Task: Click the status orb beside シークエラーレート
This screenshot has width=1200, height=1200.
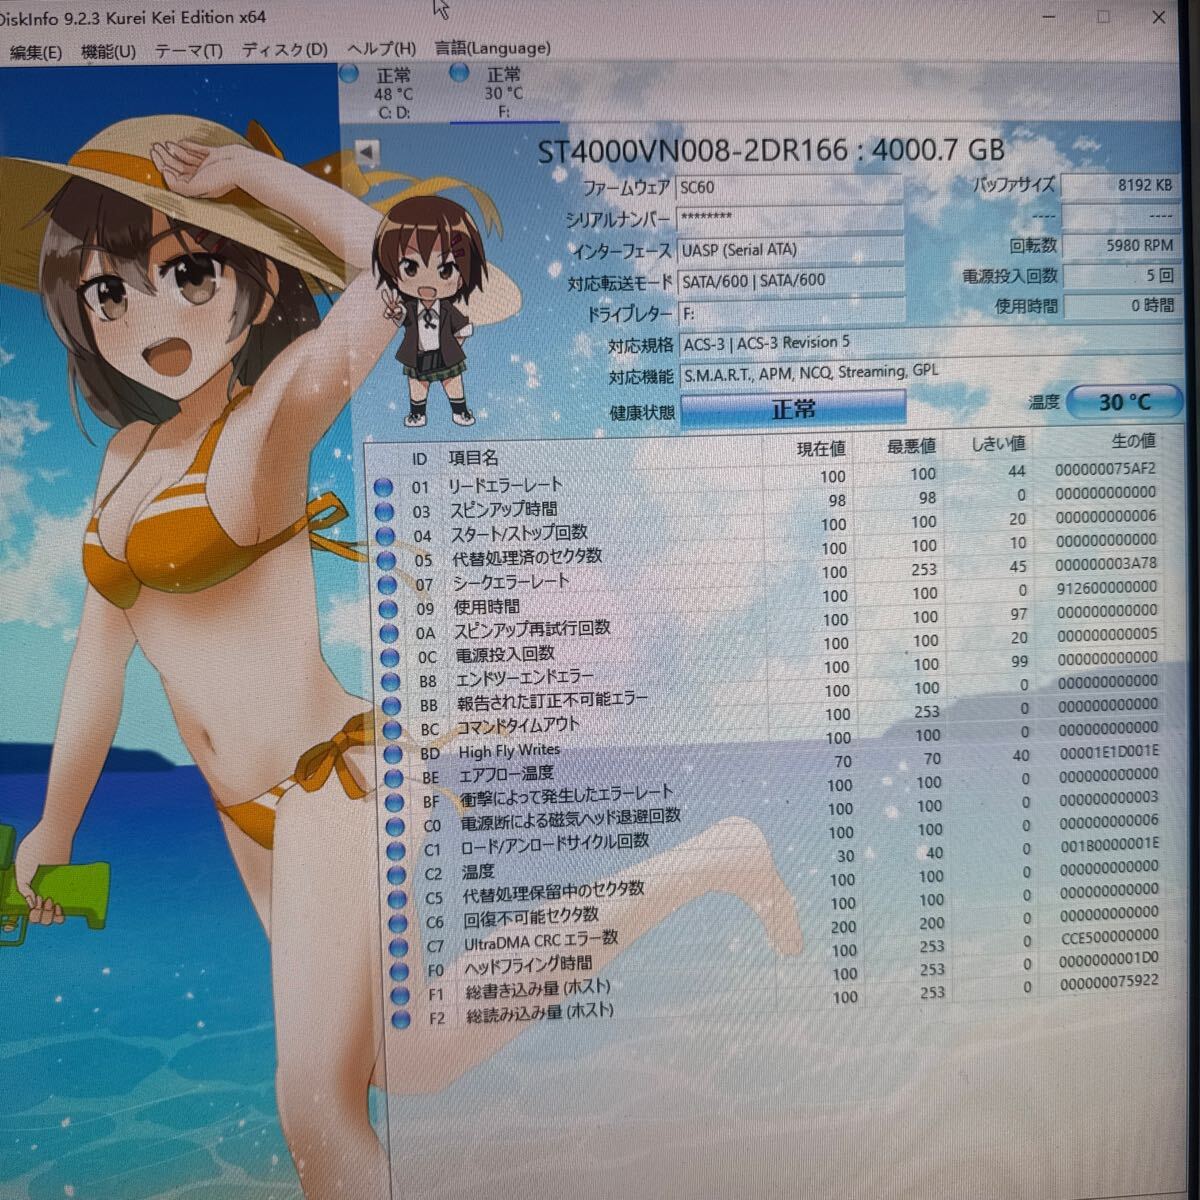Action: click(x=388, y=584)
